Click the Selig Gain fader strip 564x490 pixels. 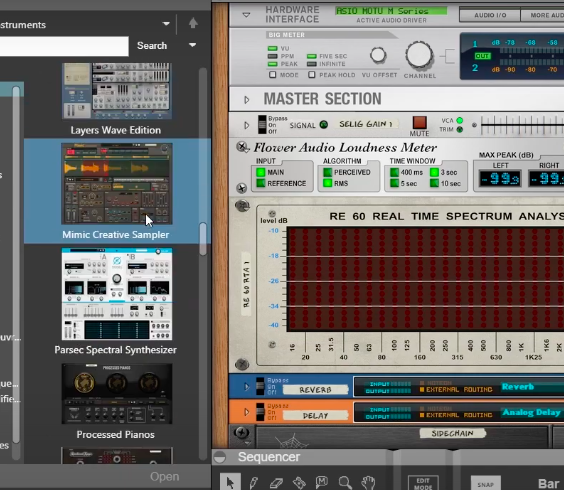click(x=522, y=125)
